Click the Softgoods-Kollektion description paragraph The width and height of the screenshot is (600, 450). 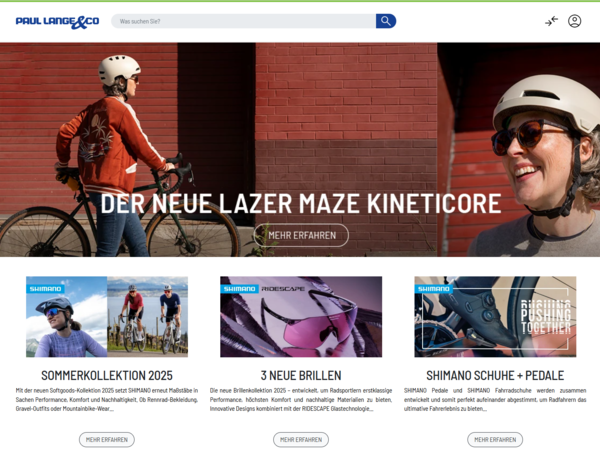[107, 399]
